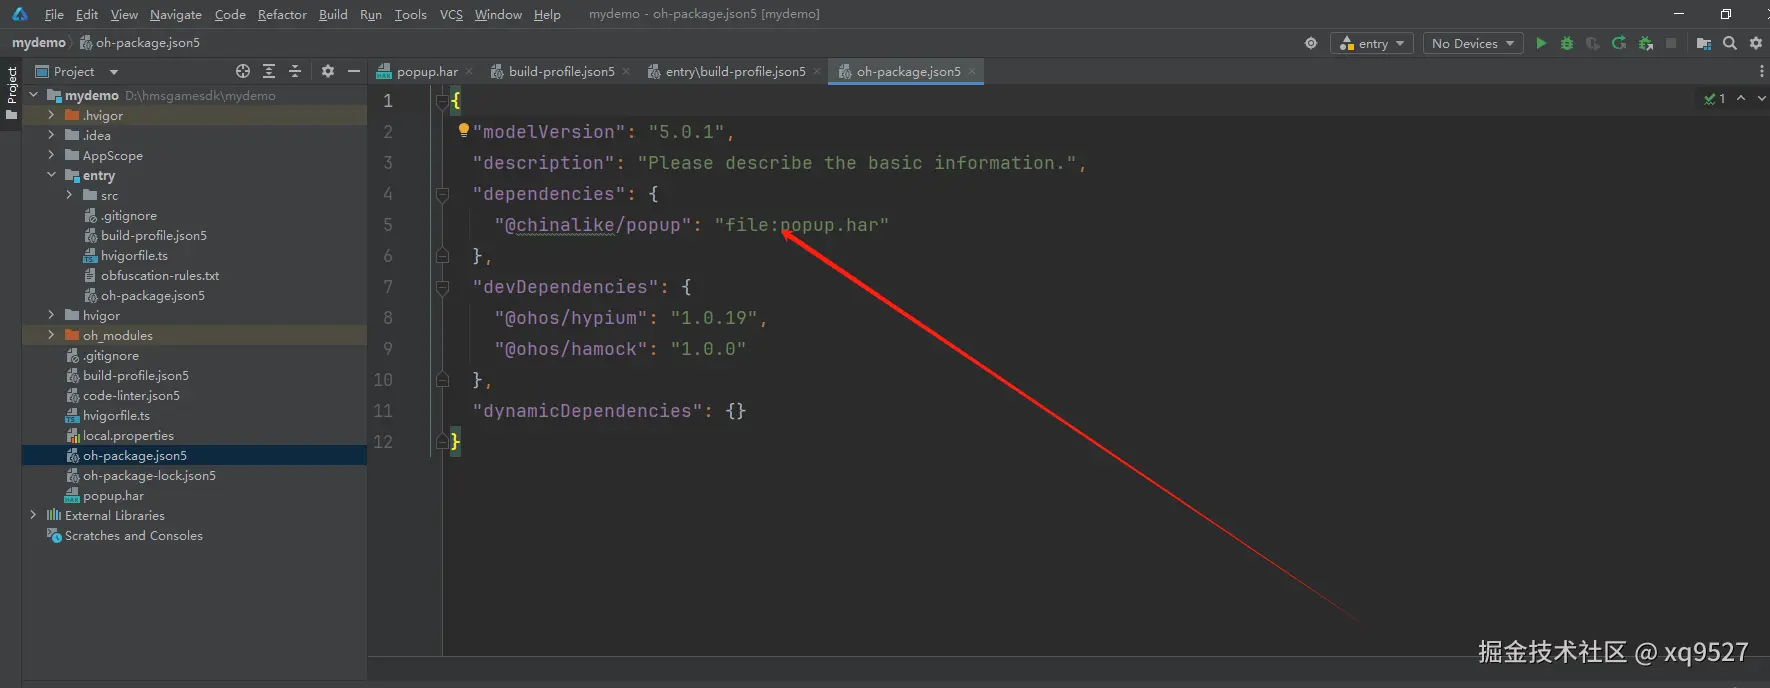1770x688 pixels.
Task: Select popup.har in the project tree
Action: [113, 495]
